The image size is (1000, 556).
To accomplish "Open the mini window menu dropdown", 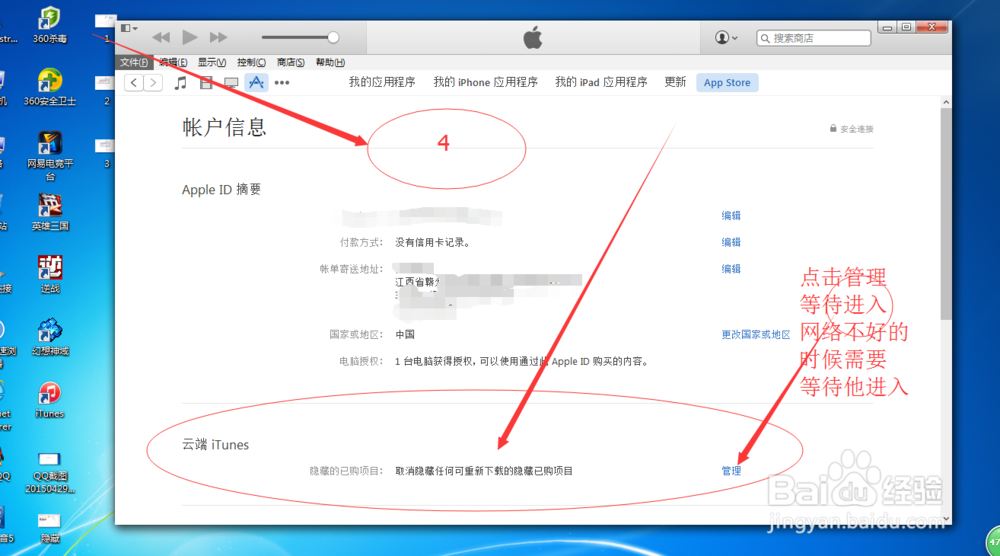I will click(x=129, y=28).
